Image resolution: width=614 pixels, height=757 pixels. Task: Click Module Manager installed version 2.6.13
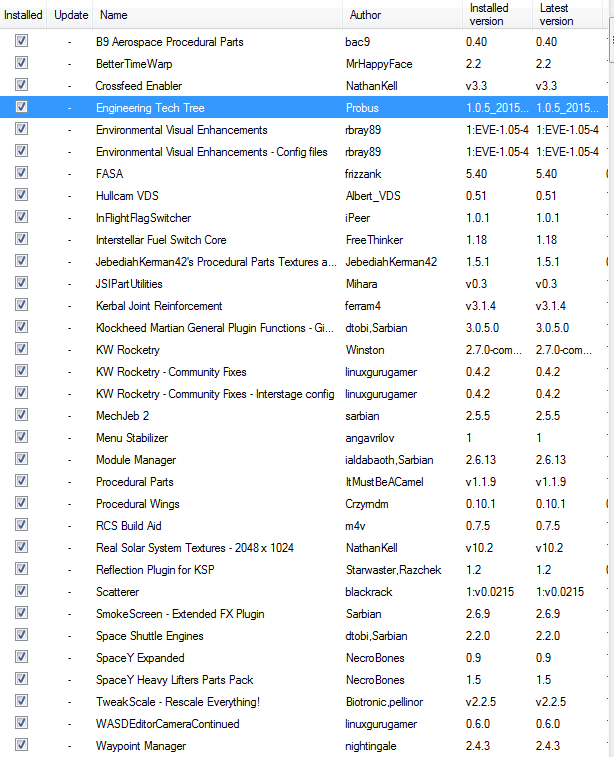coord(481,460)
